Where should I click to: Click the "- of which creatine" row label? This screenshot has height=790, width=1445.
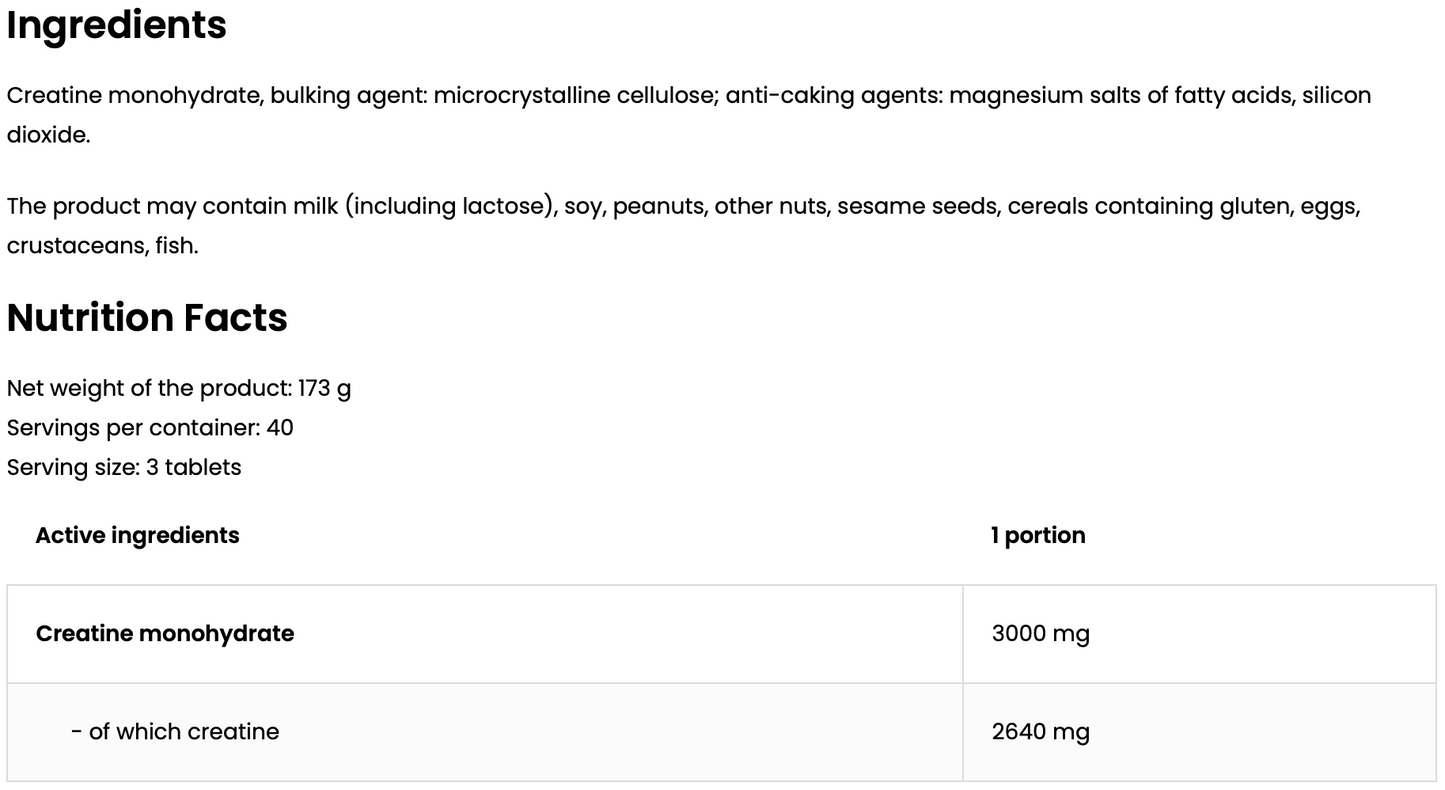click(175, 732)
